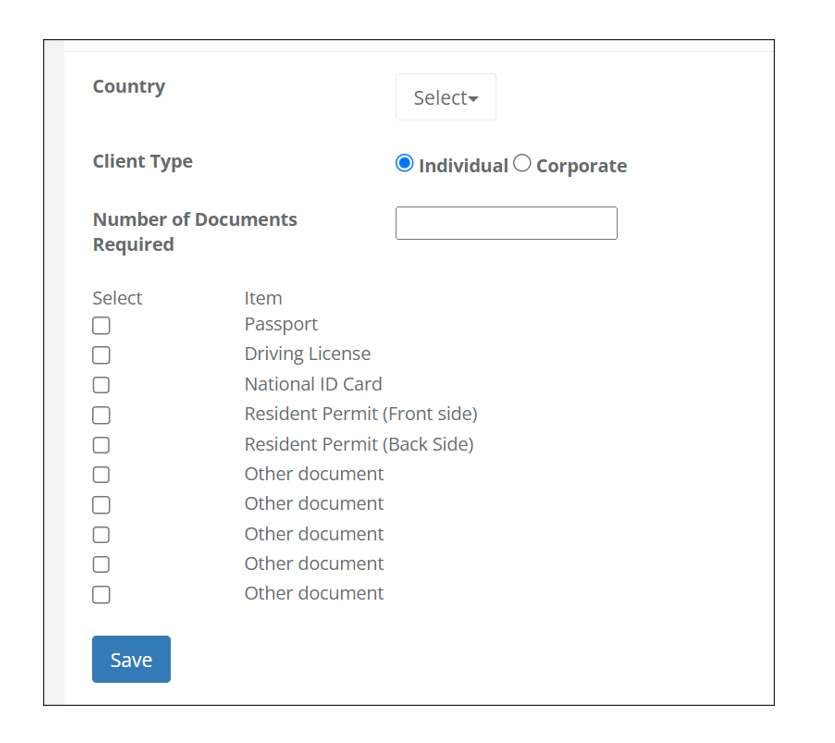Check Resident Permit (Front side) box

tap(101, 415)
